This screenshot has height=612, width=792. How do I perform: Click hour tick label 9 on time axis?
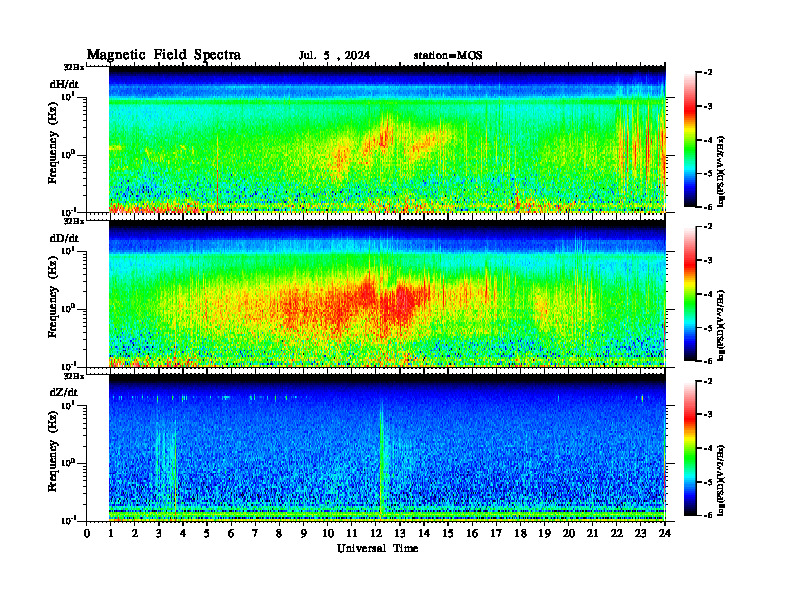tap(304, 534)
